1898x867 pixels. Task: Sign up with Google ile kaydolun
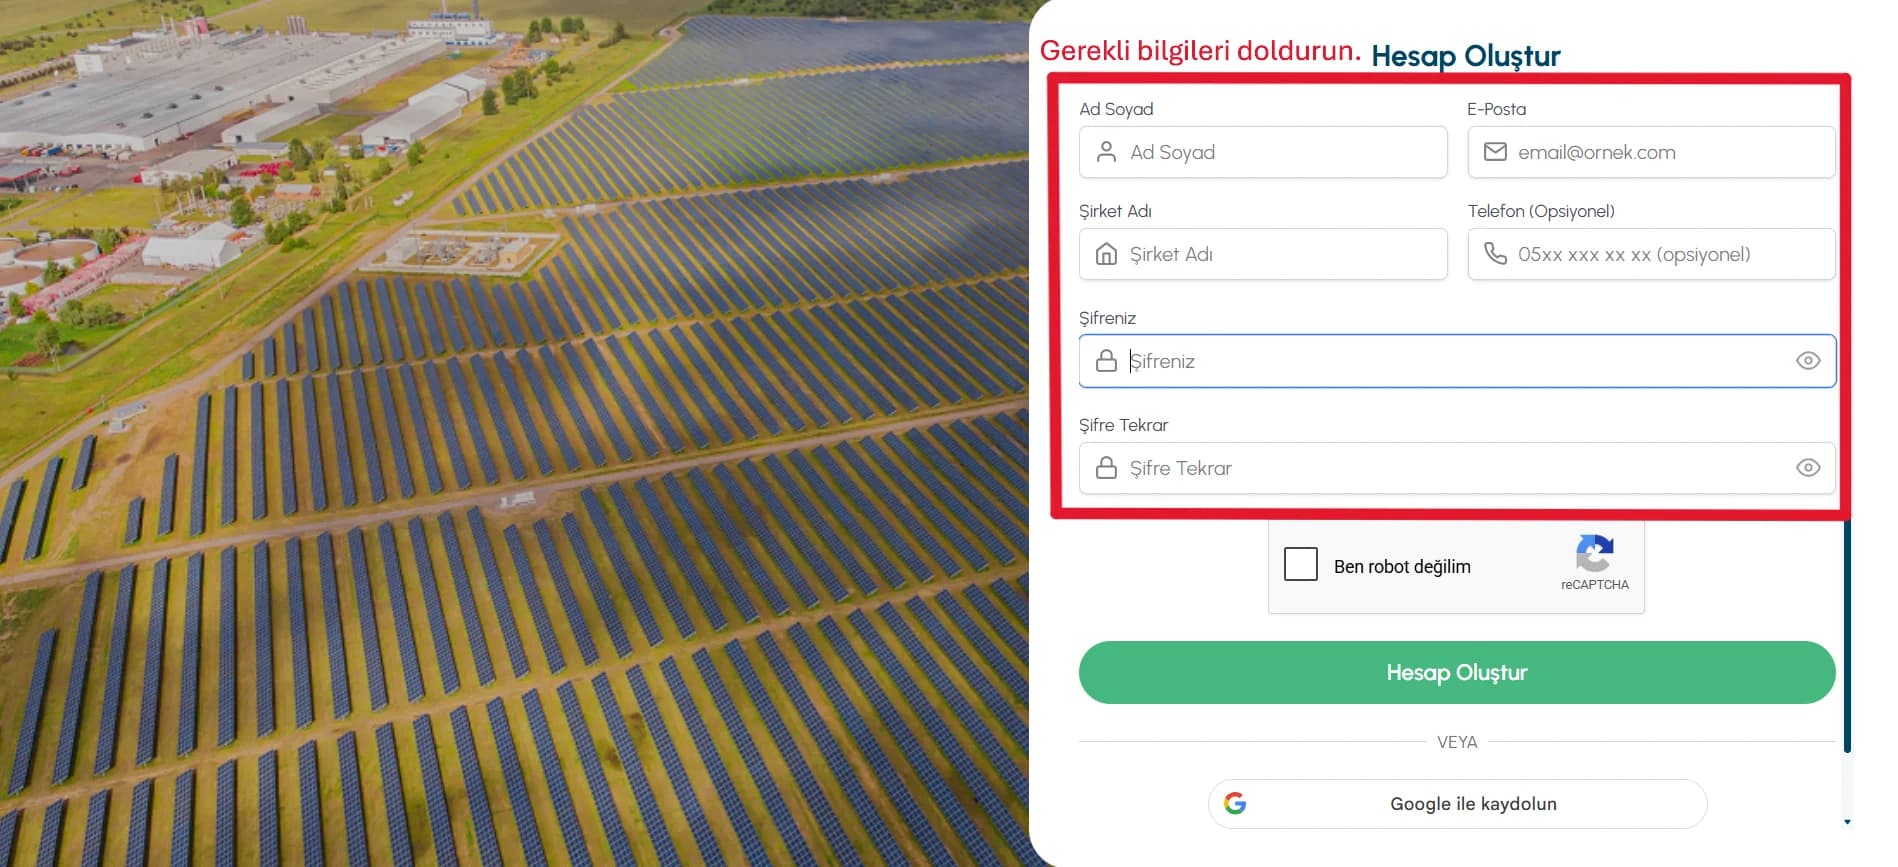pyautogui.click(x=1457, y=804)
